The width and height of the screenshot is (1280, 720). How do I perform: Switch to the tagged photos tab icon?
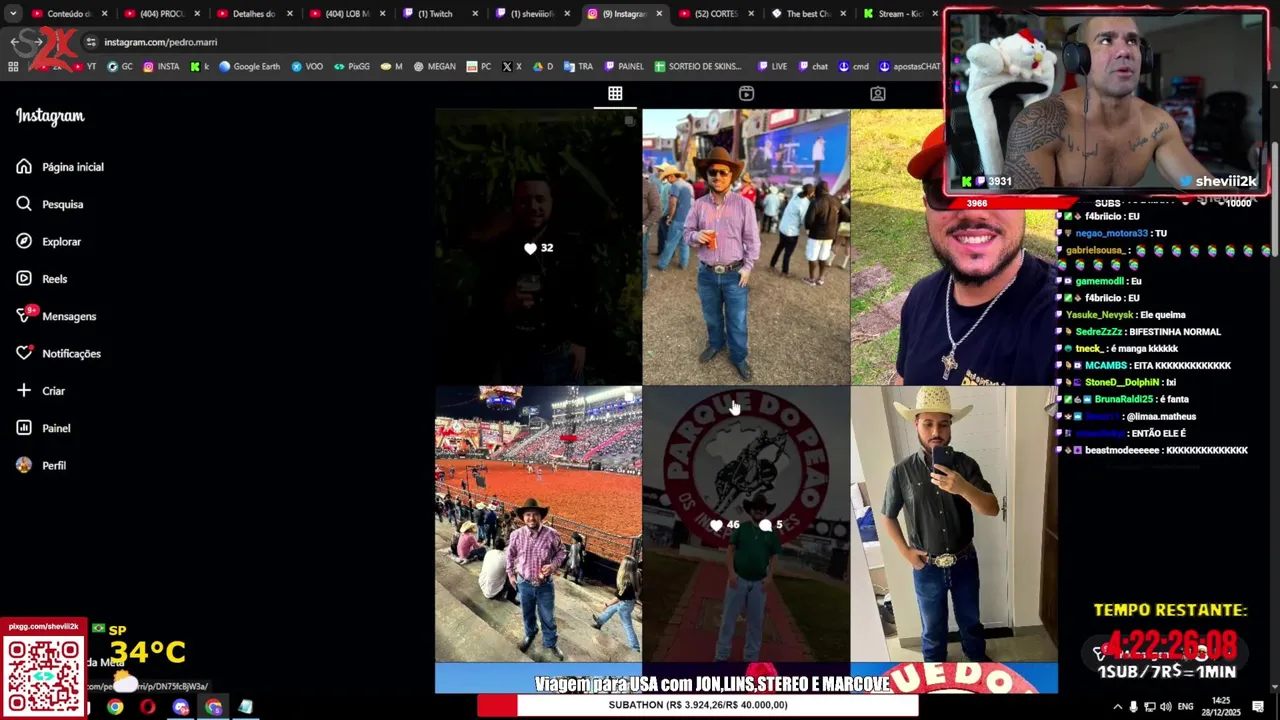tap(877, 93)
